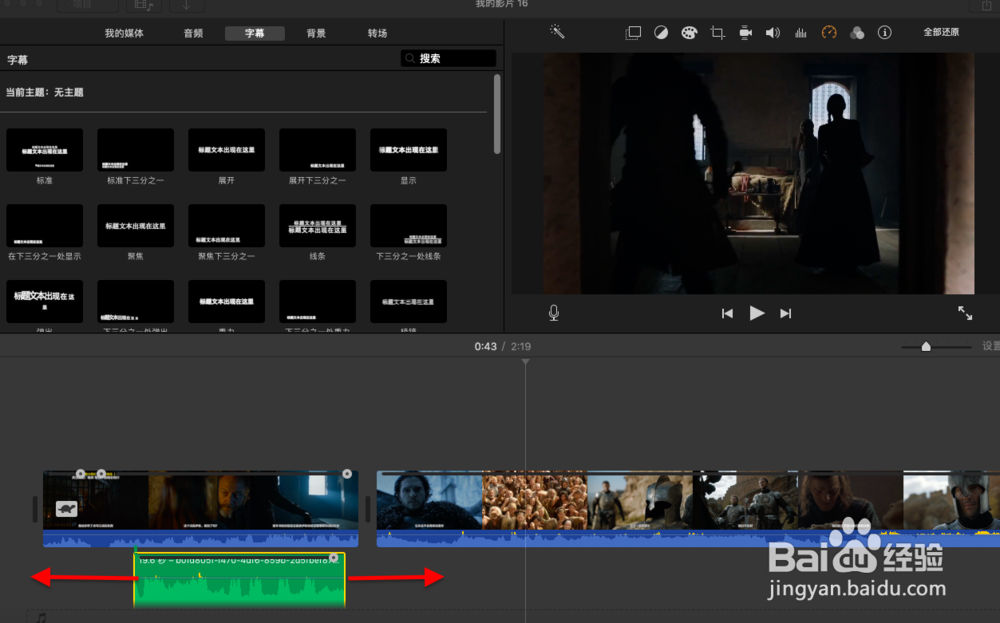The width and height of the screenshot is (1000, 623).
Task: Open the noise reduction equalizer icon
Action: [x=800, y=33]
